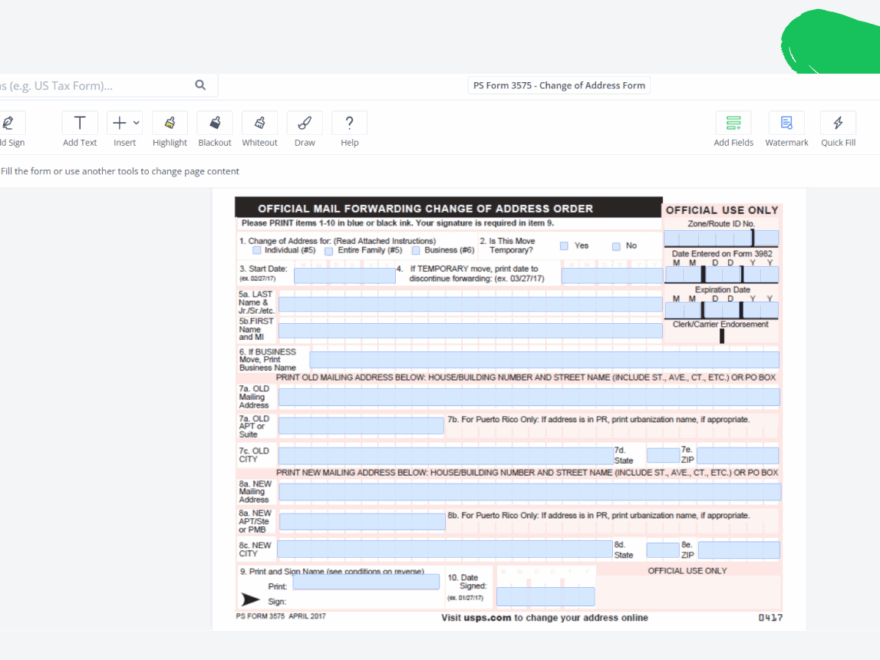Viewport: 880px width, 660px height.
Task: Click the Quick Fill lightning icon
Action: point(838,123)
